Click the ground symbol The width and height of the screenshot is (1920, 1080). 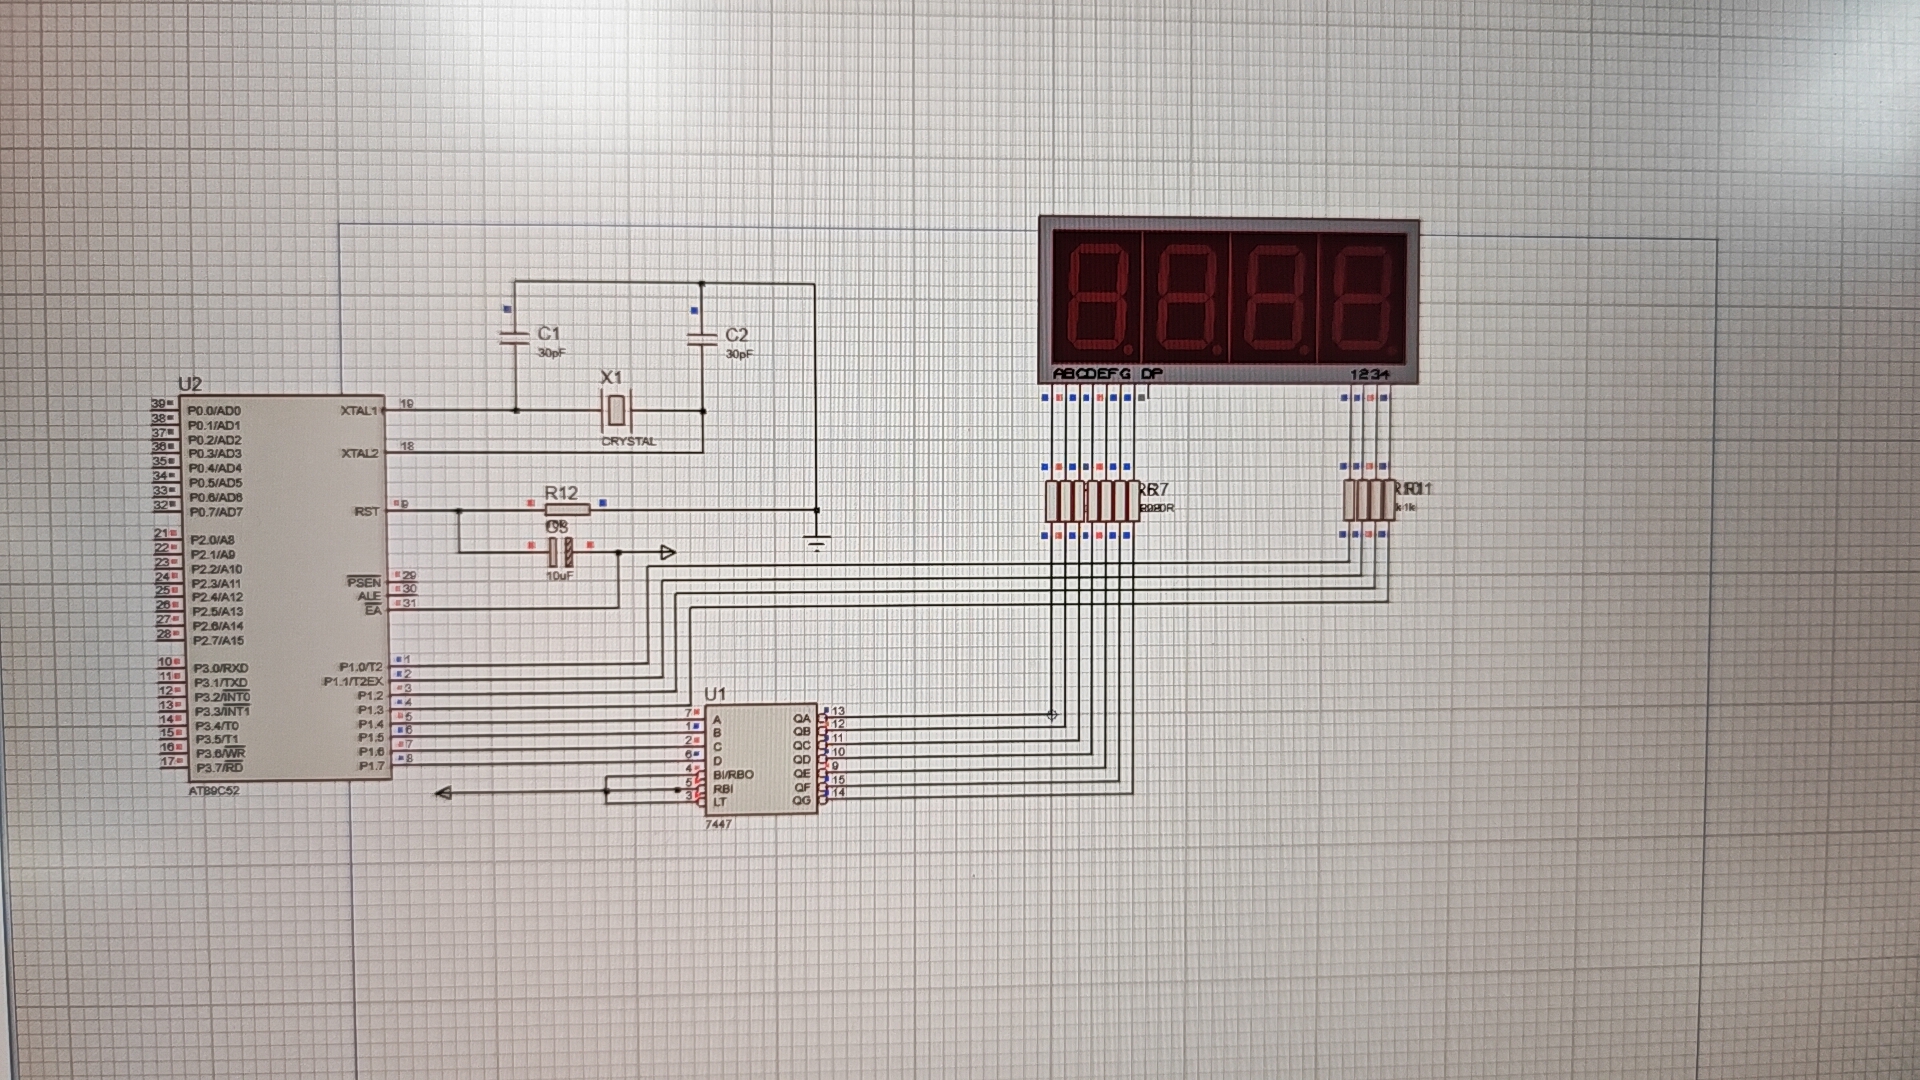click(817, 543)
